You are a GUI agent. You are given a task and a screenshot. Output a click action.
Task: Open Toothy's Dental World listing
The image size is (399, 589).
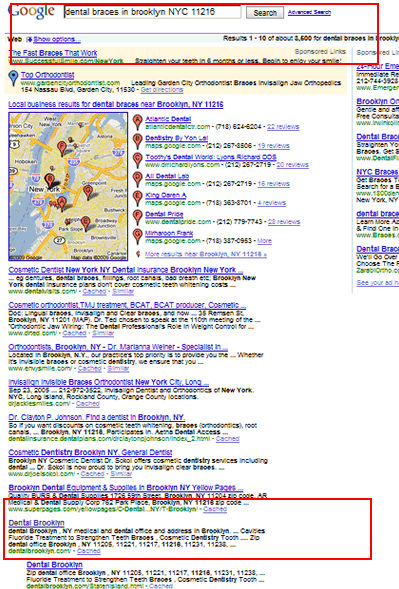pyautogui.click(x=211, y=157)
